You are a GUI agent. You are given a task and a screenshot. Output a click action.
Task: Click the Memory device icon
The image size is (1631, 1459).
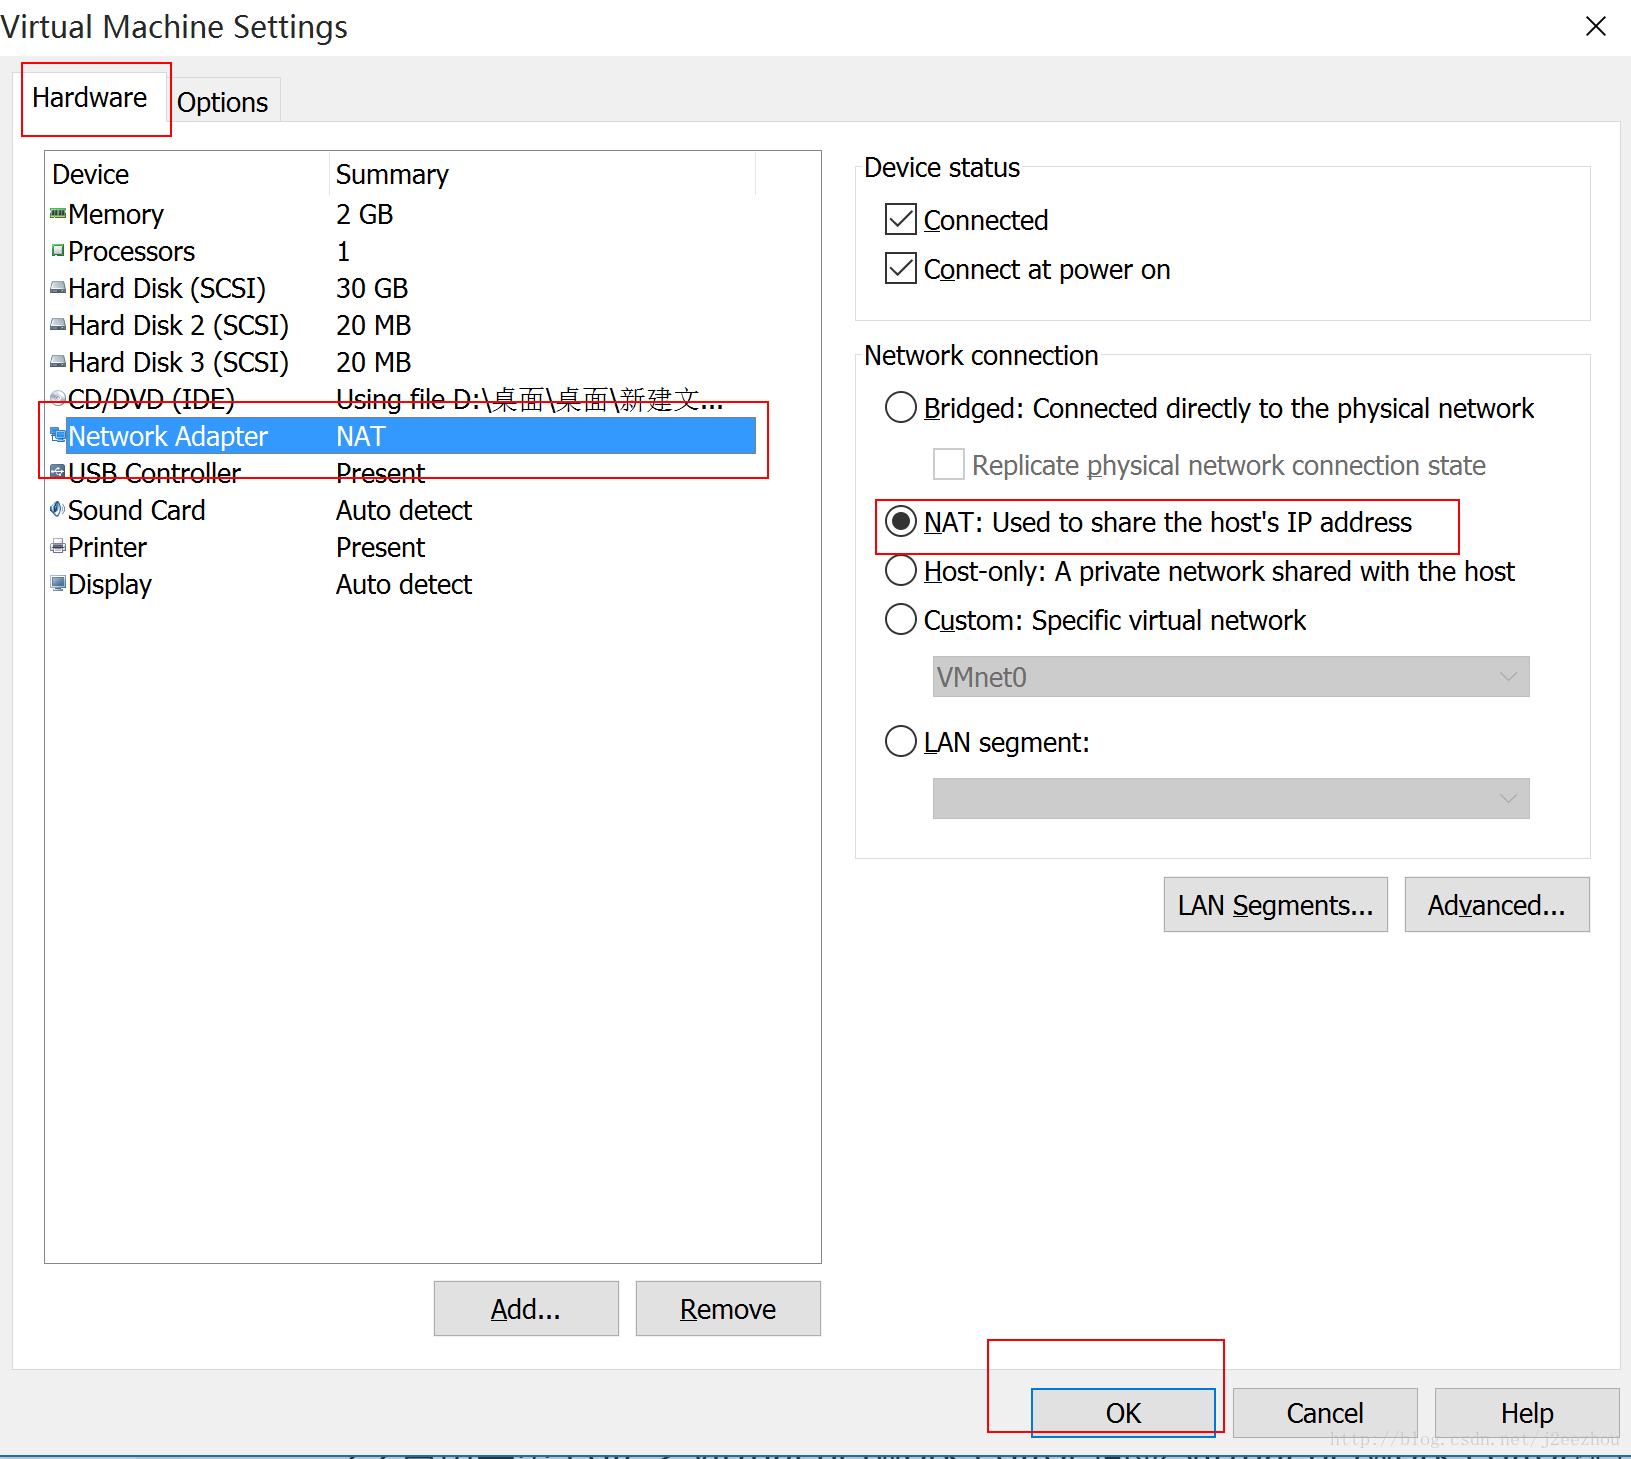(58, 213)
